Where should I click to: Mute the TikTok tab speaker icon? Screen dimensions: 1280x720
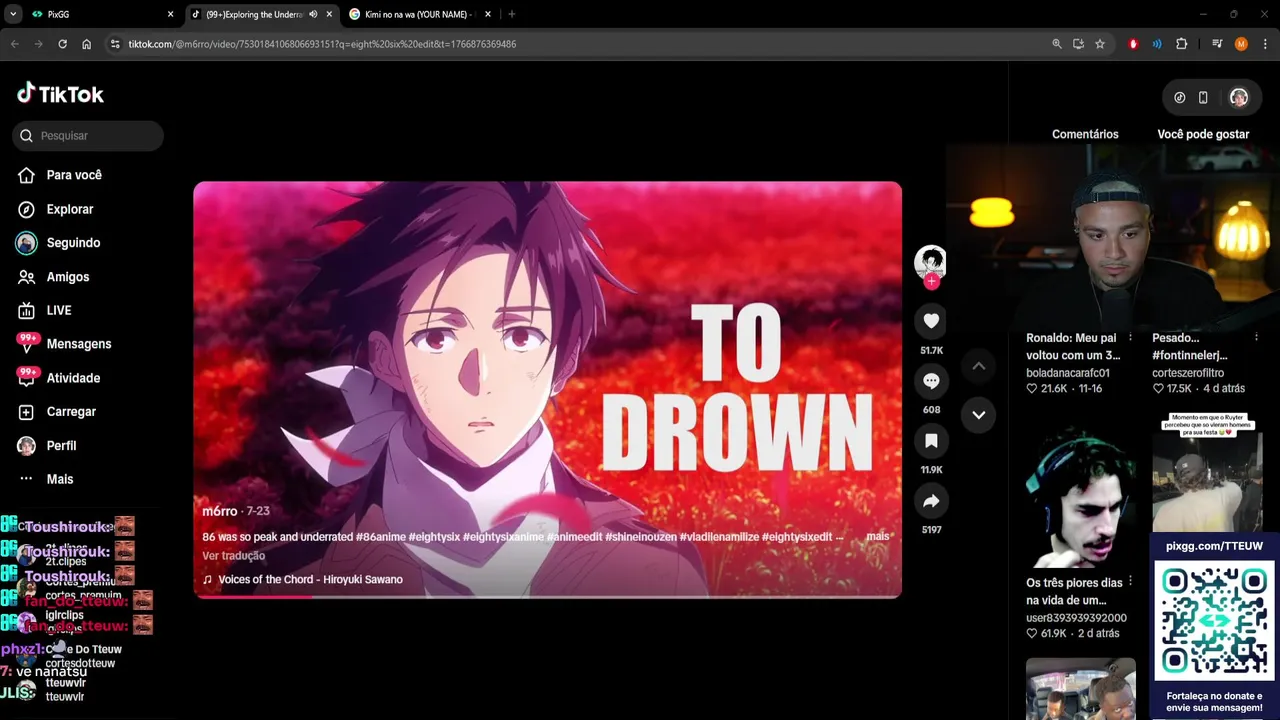[x=313, y=14]
